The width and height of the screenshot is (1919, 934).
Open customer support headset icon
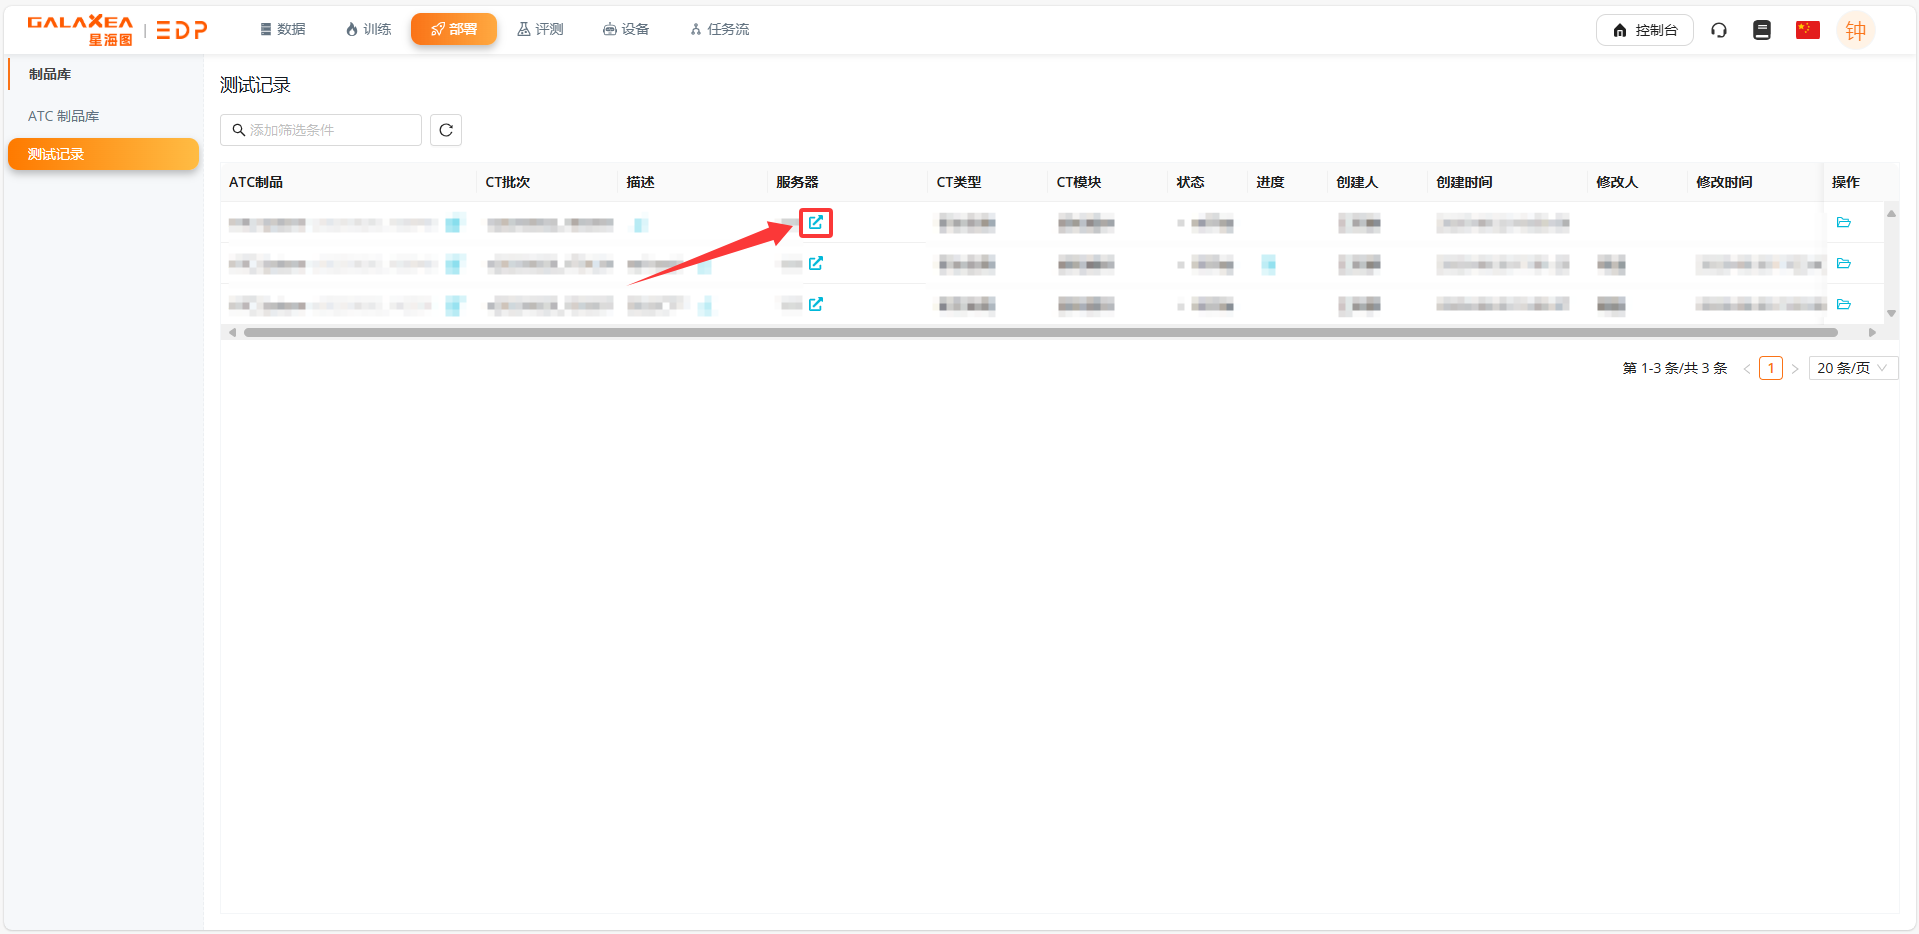coord(1719,30)
